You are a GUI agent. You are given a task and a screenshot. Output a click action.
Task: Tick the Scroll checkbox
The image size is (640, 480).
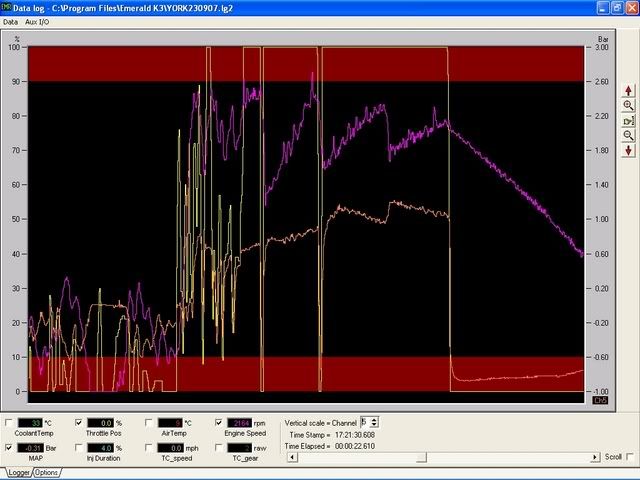click(x=628, y=457)
